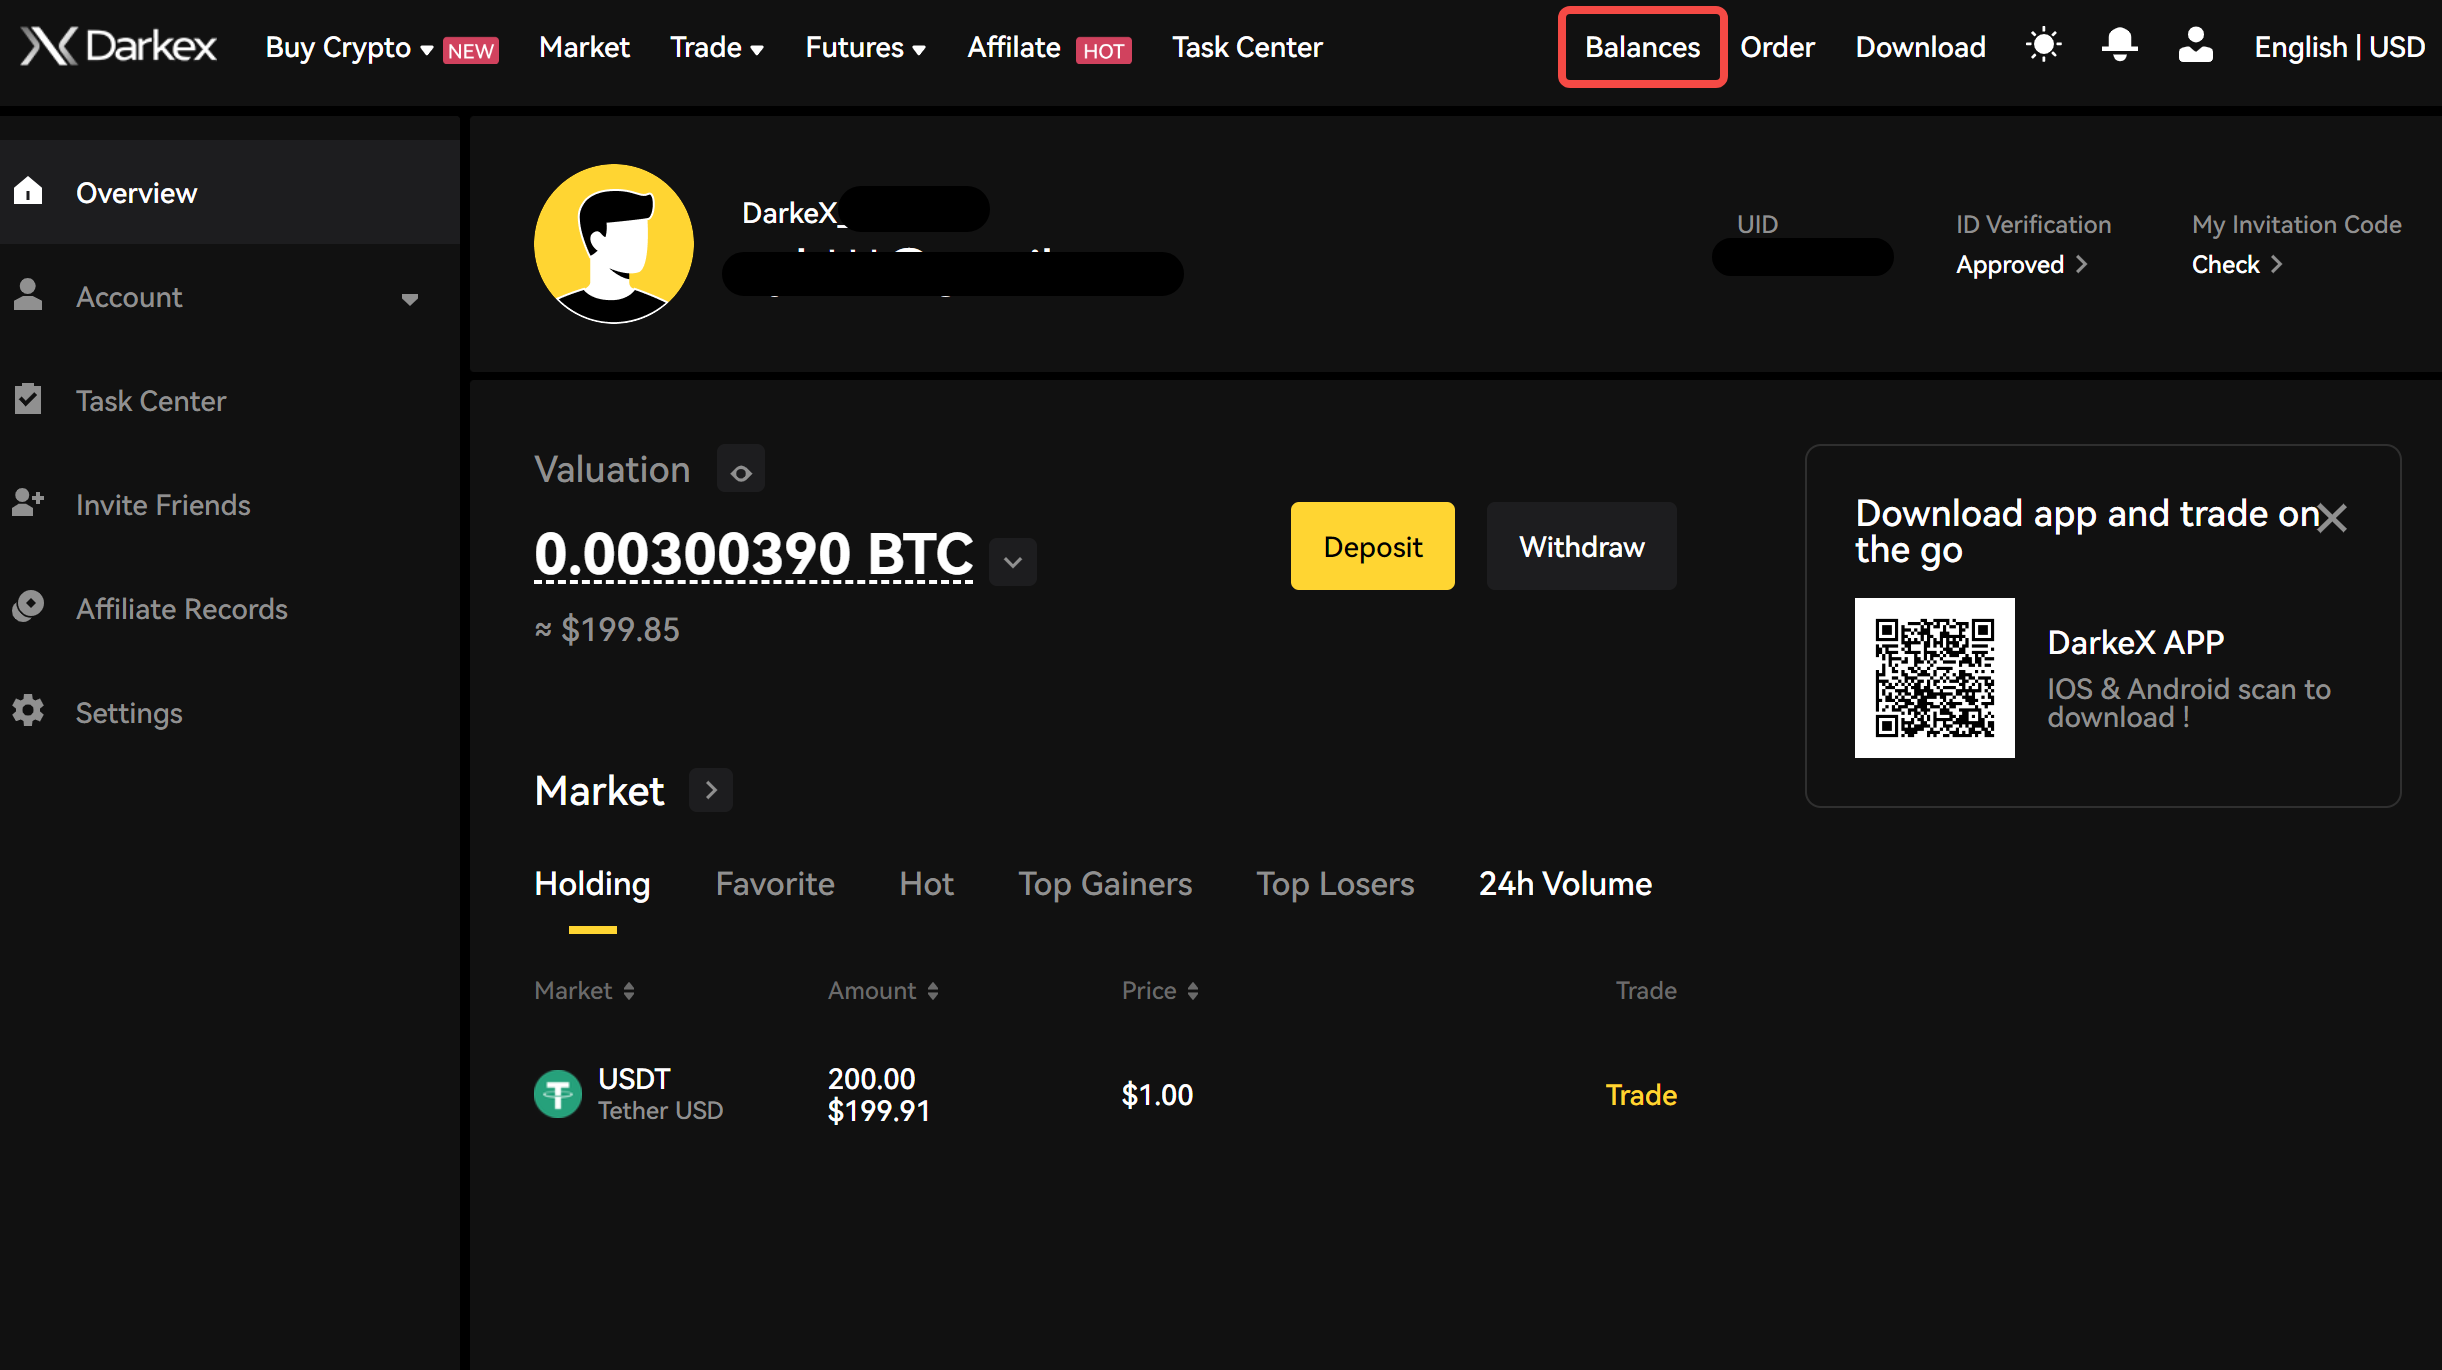
Task: Click the Task Center clipboard icon in sidebar
Action: pyautogui.click(x=28, y=399)
